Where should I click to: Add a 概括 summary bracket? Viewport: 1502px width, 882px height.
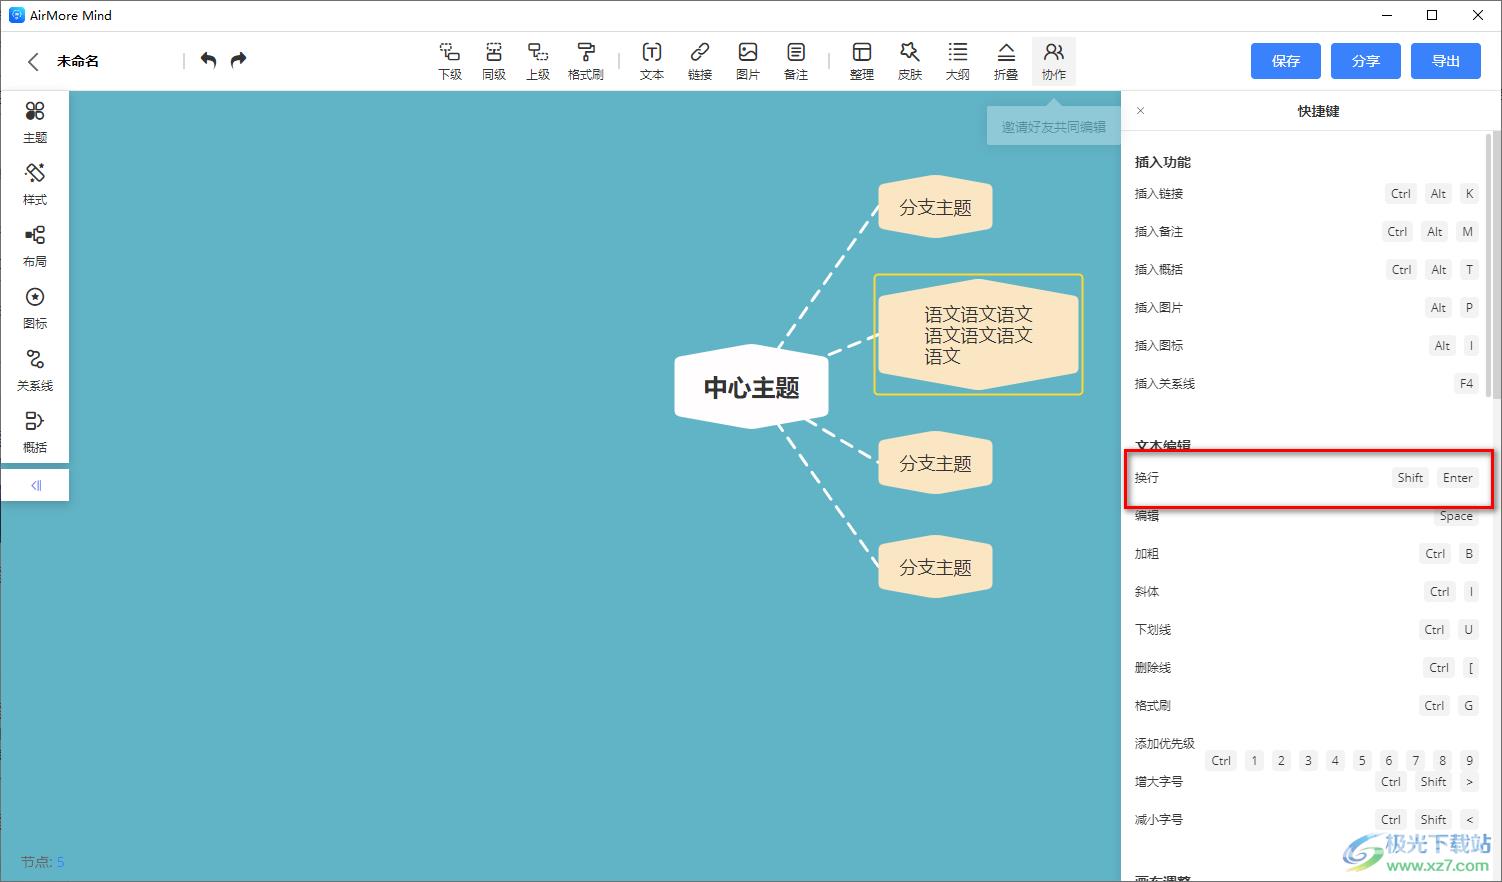35,432
